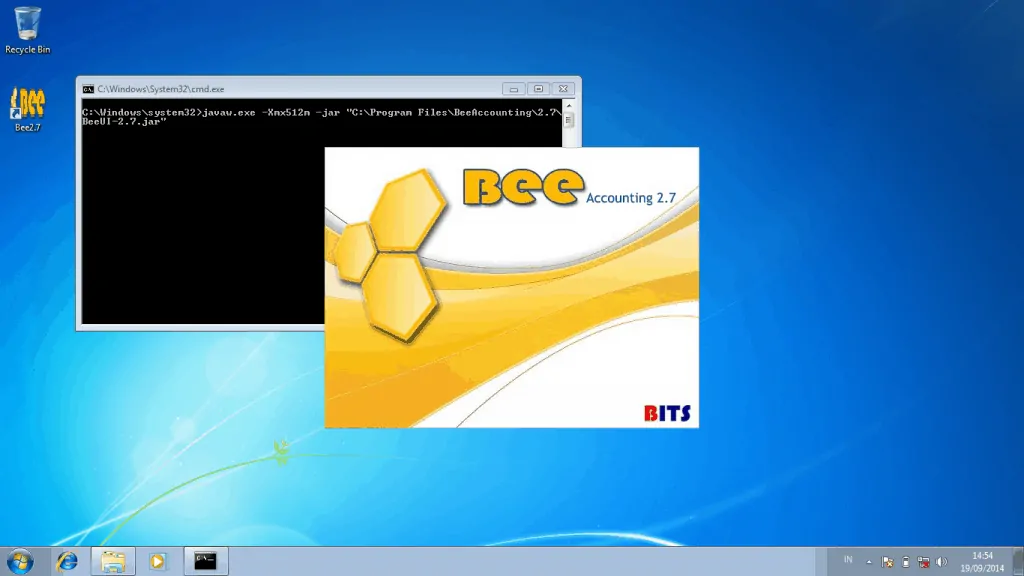This screenshot has width=1024, height=576.
Task: Maximize the cmd.exe window
Action: [538, 89]
